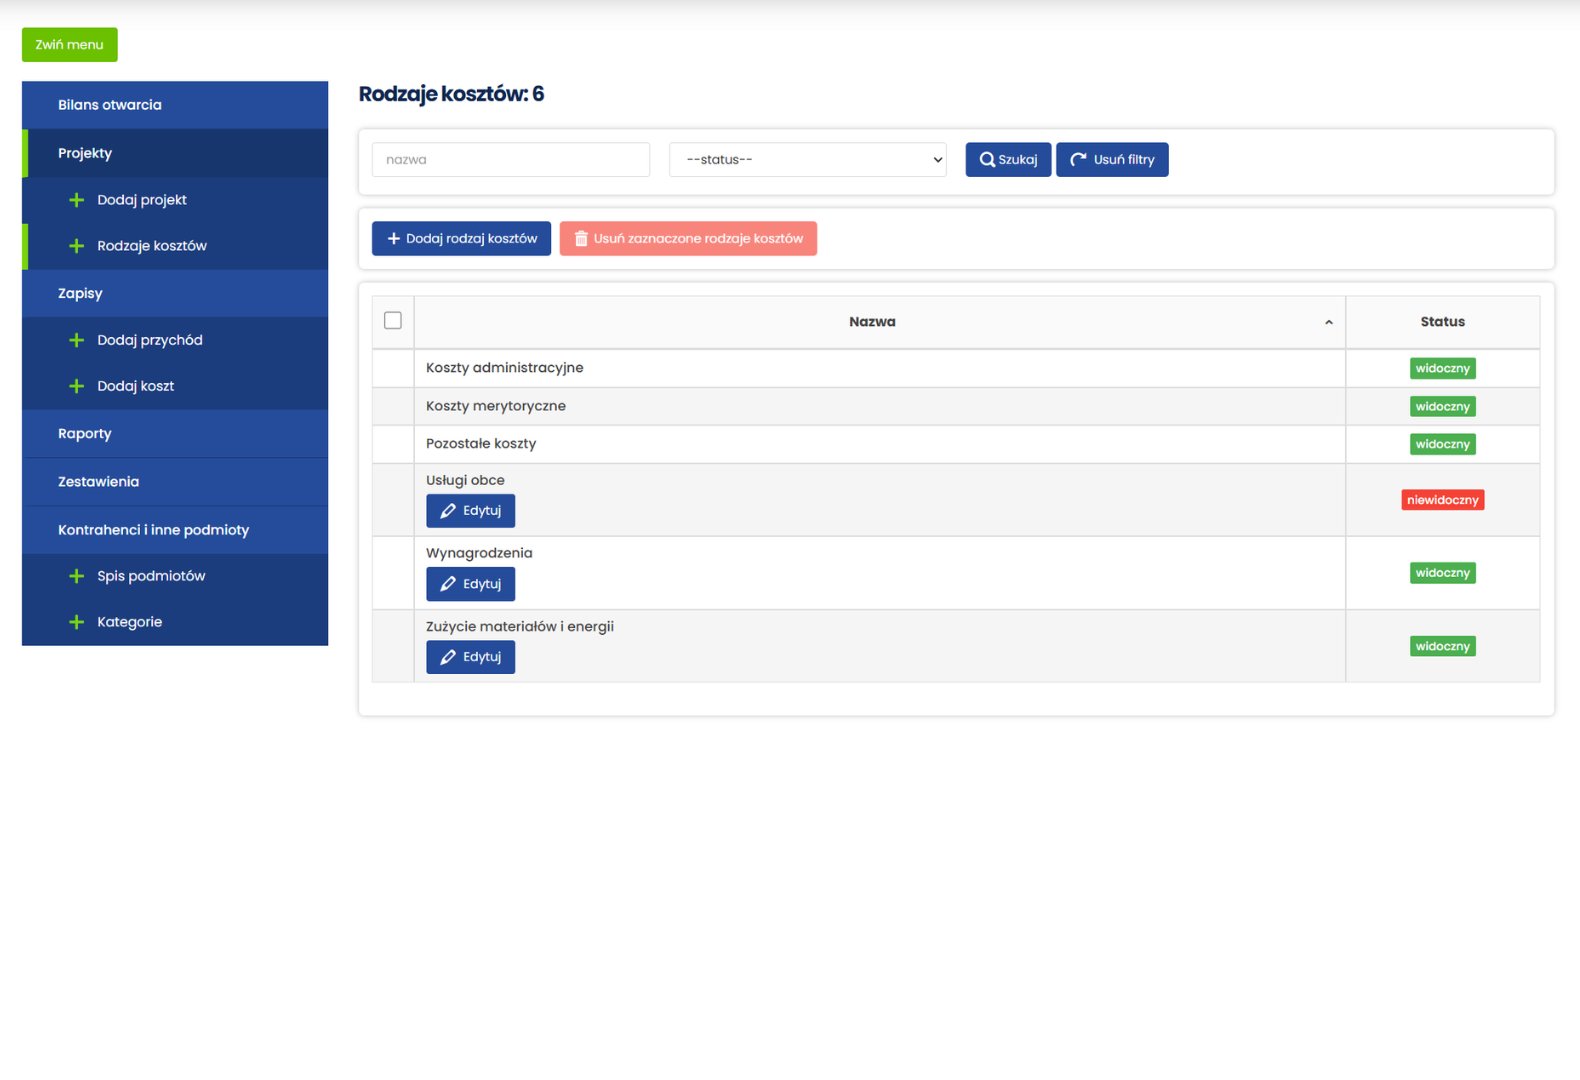1580x1080 pixels.
Task: Click the trash icon in the delete button
Action: [x=581, y=239]
